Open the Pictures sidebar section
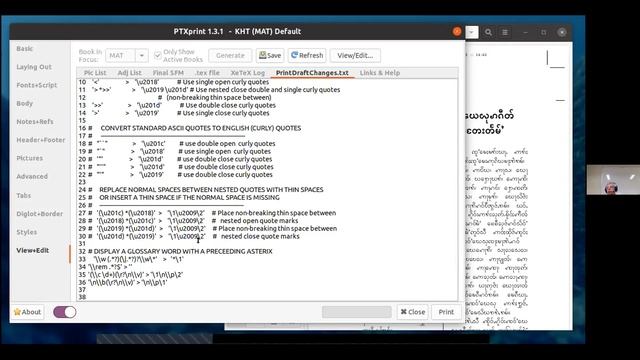Viewport: 640px width, 360px height. (29, 158)
